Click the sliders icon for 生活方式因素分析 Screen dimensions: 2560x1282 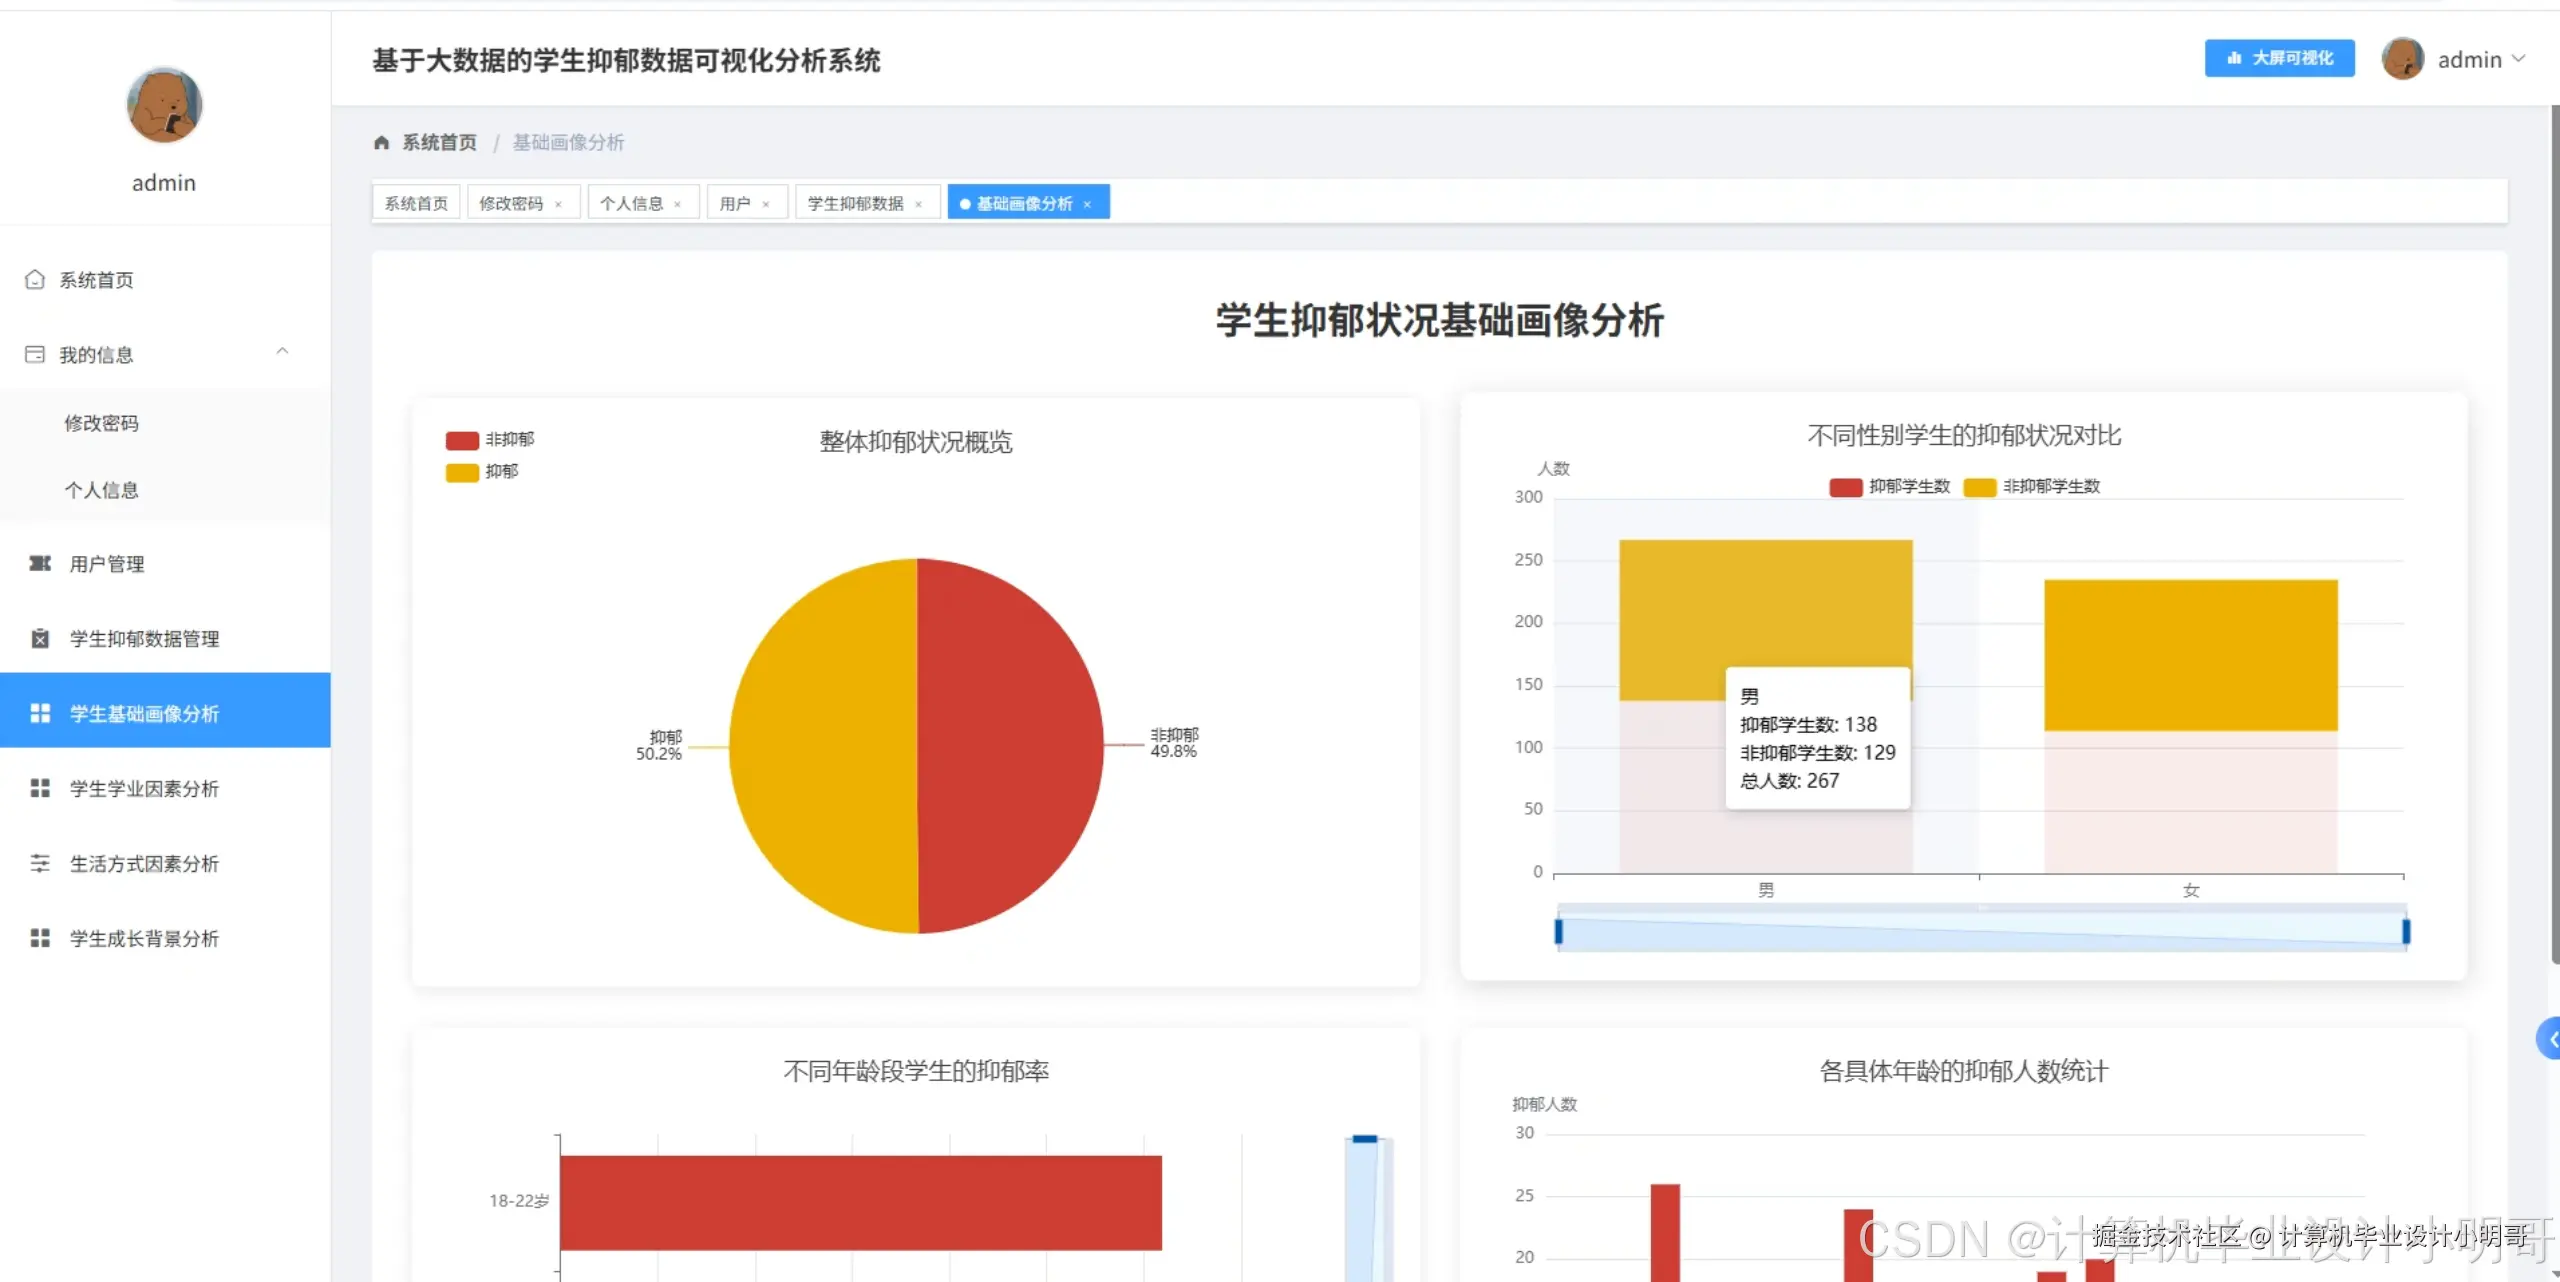40,864
